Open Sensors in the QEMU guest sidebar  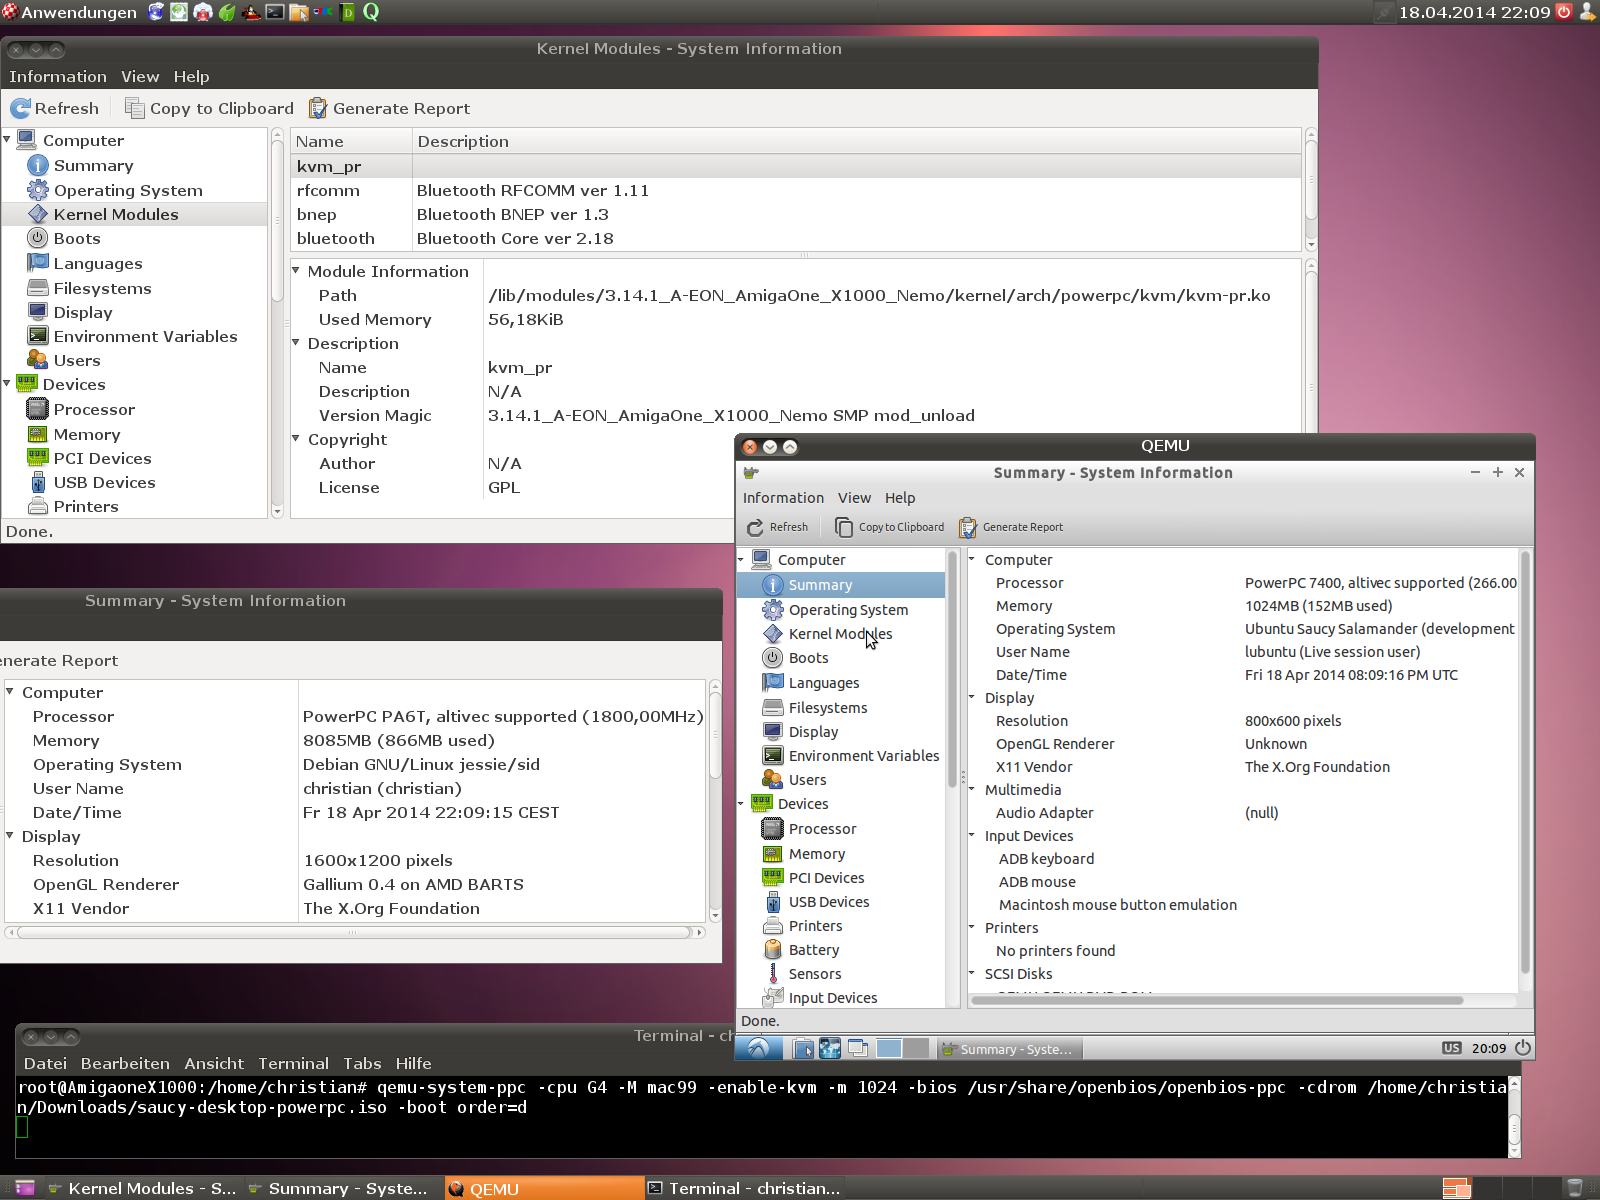(814, 974)
